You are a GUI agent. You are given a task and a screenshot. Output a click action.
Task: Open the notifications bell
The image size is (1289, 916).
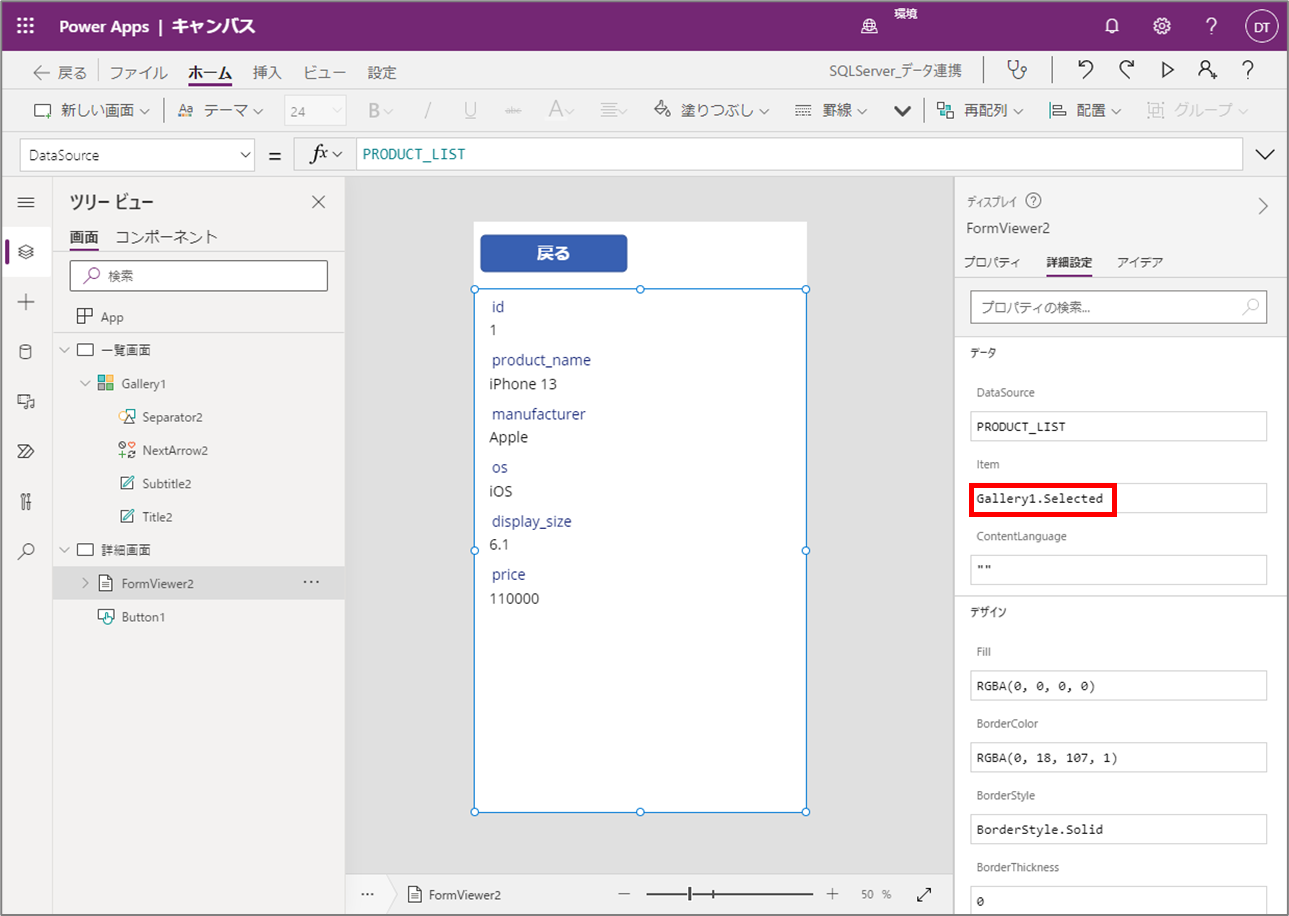[1112, 27]
